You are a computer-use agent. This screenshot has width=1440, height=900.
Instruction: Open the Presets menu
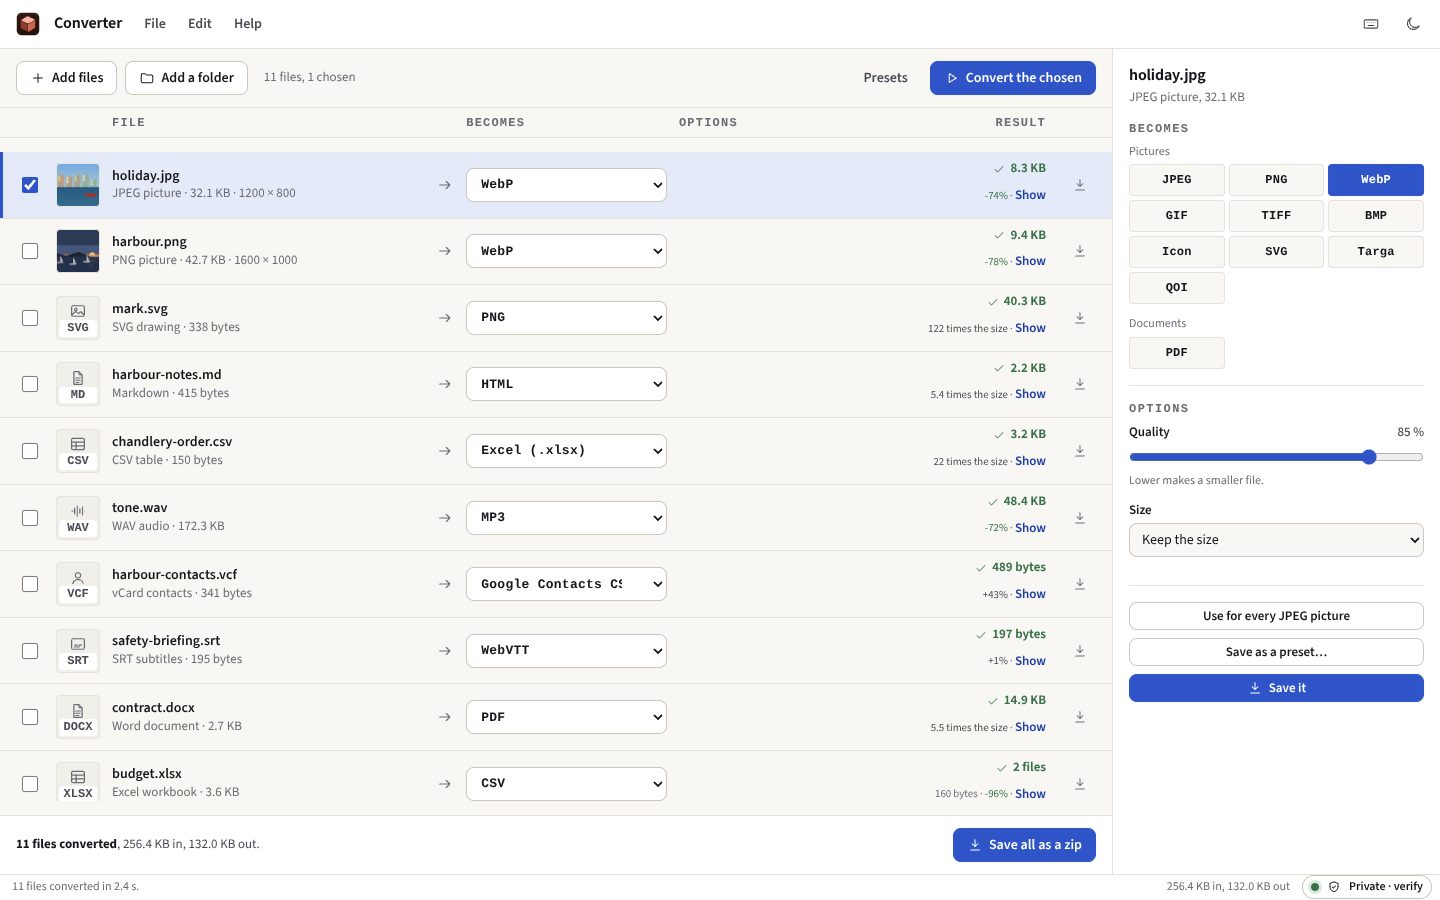pyautogui.click(x=886, y=78)
